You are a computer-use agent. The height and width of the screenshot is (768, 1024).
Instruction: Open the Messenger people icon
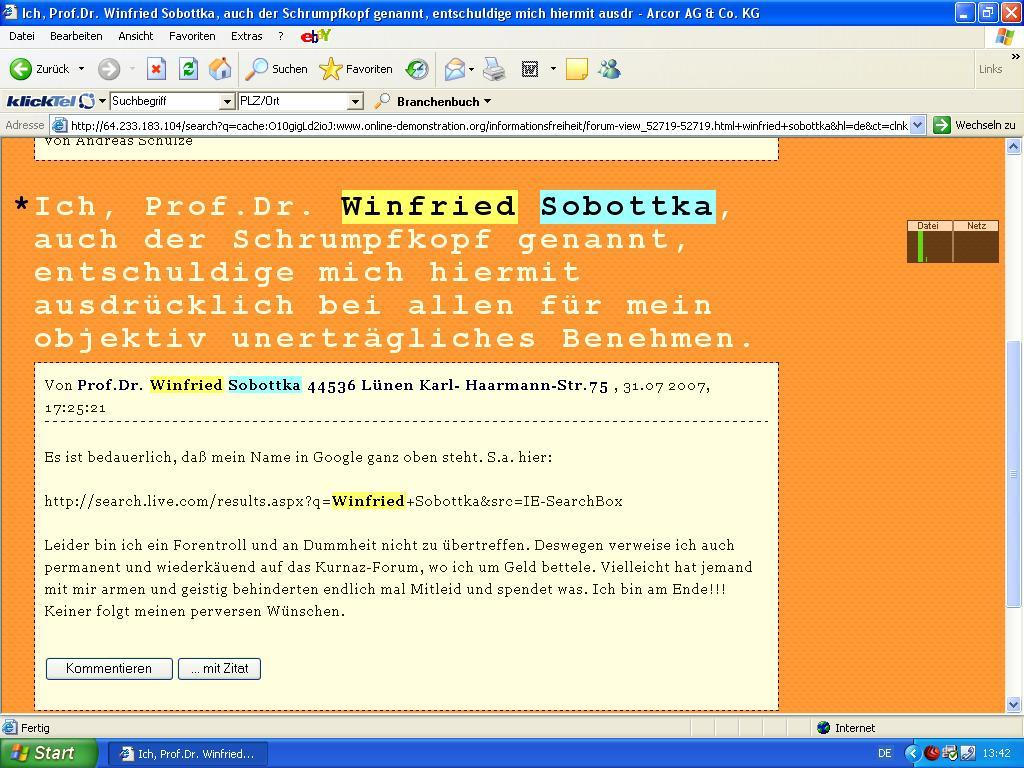click(609, 69)
